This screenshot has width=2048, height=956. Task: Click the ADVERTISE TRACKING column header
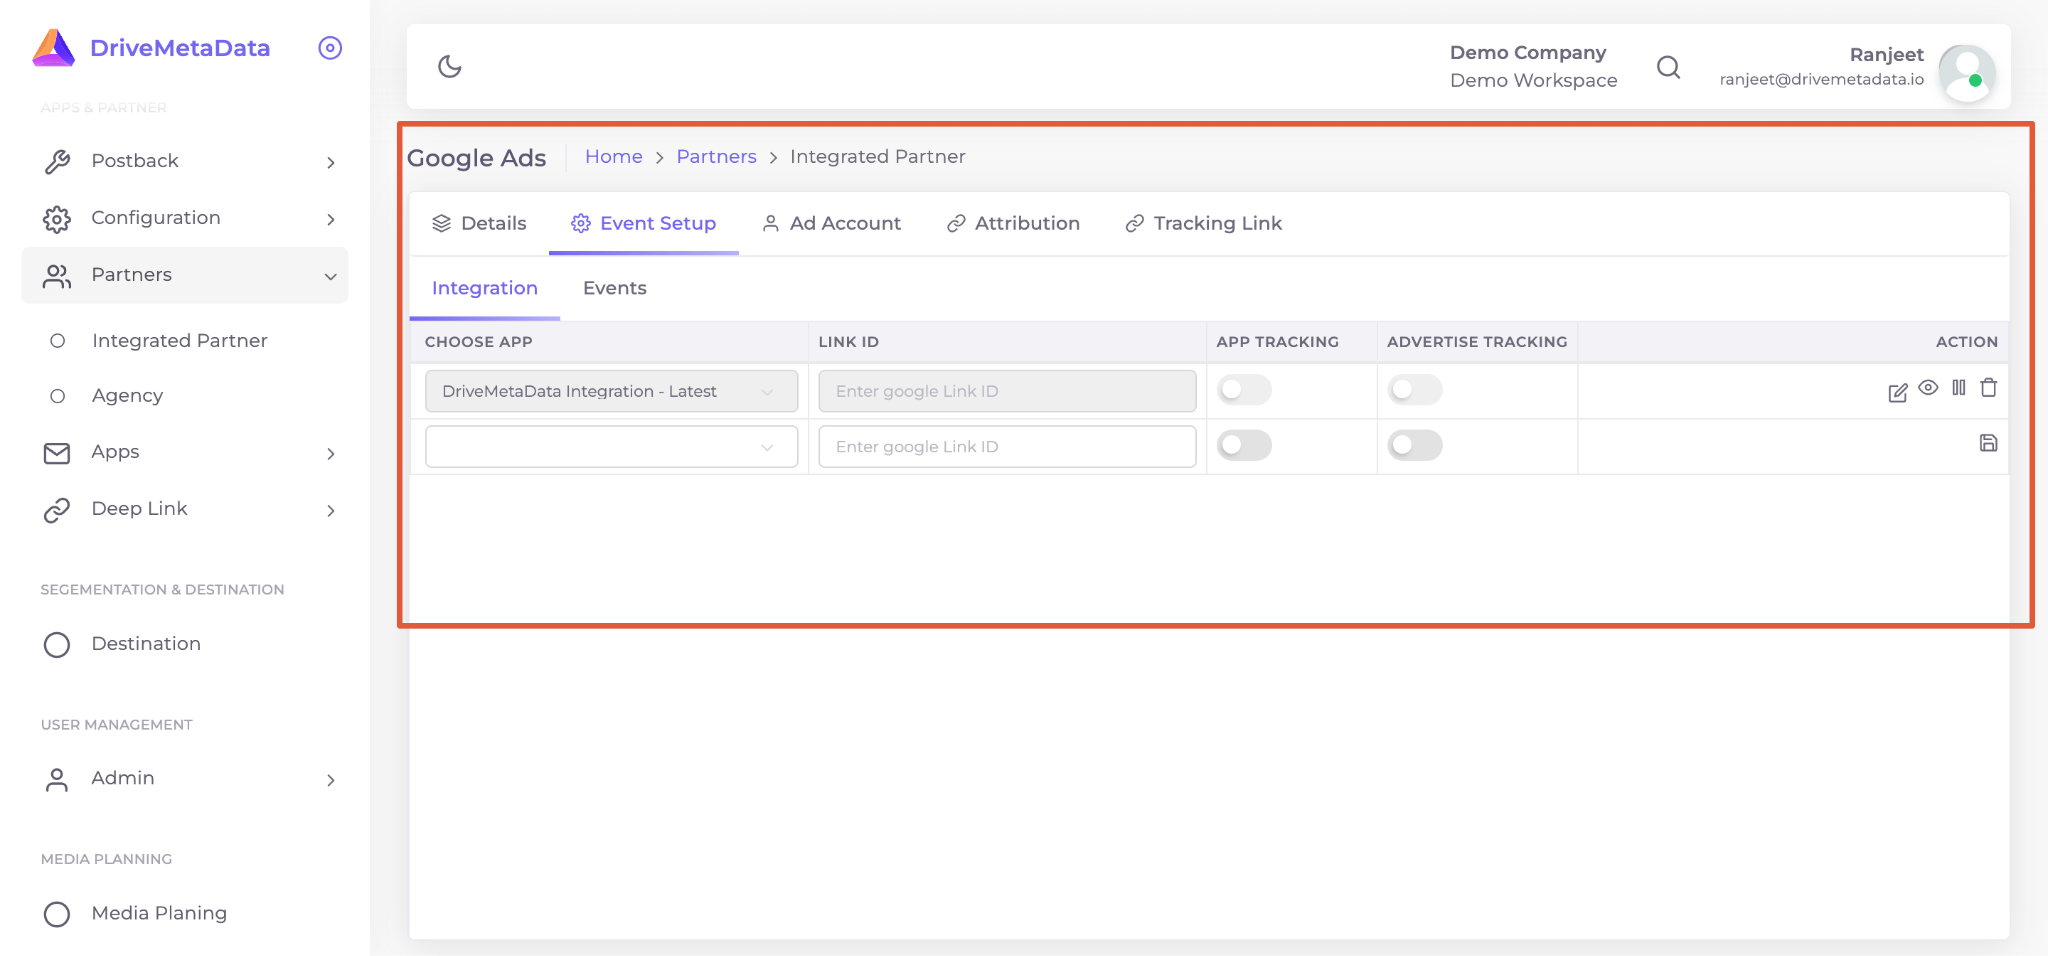pyautogui.click(x=1477, y=342)
